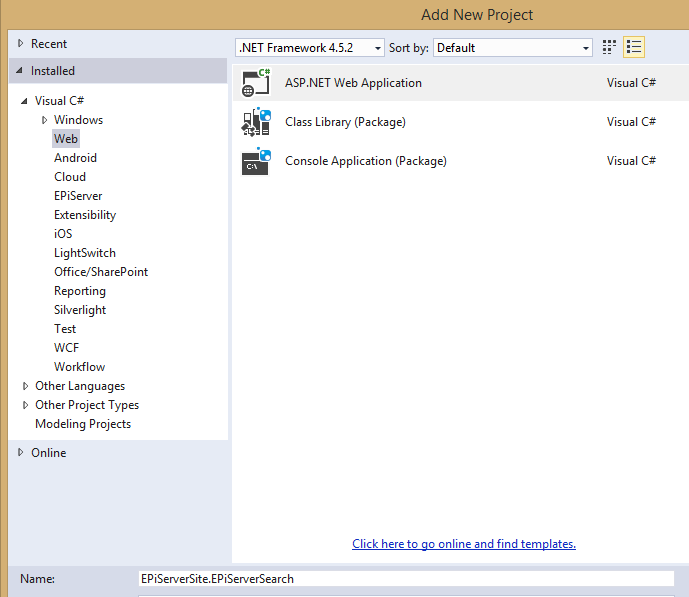The width and height of the screenshot is (689, 597).
Task: Select the Office/SharePoint category
Action: click(x=101, y=272)
